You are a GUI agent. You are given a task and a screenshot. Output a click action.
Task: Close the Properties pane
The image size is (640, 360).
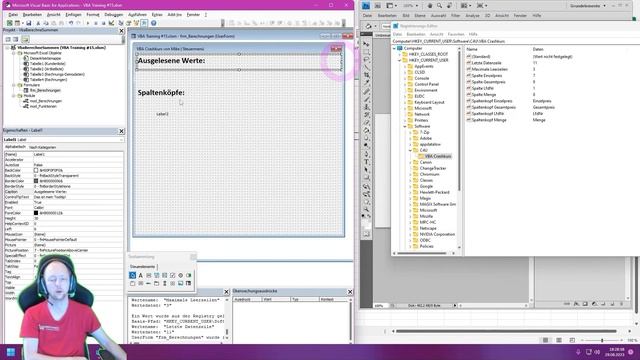click(121, 131)
